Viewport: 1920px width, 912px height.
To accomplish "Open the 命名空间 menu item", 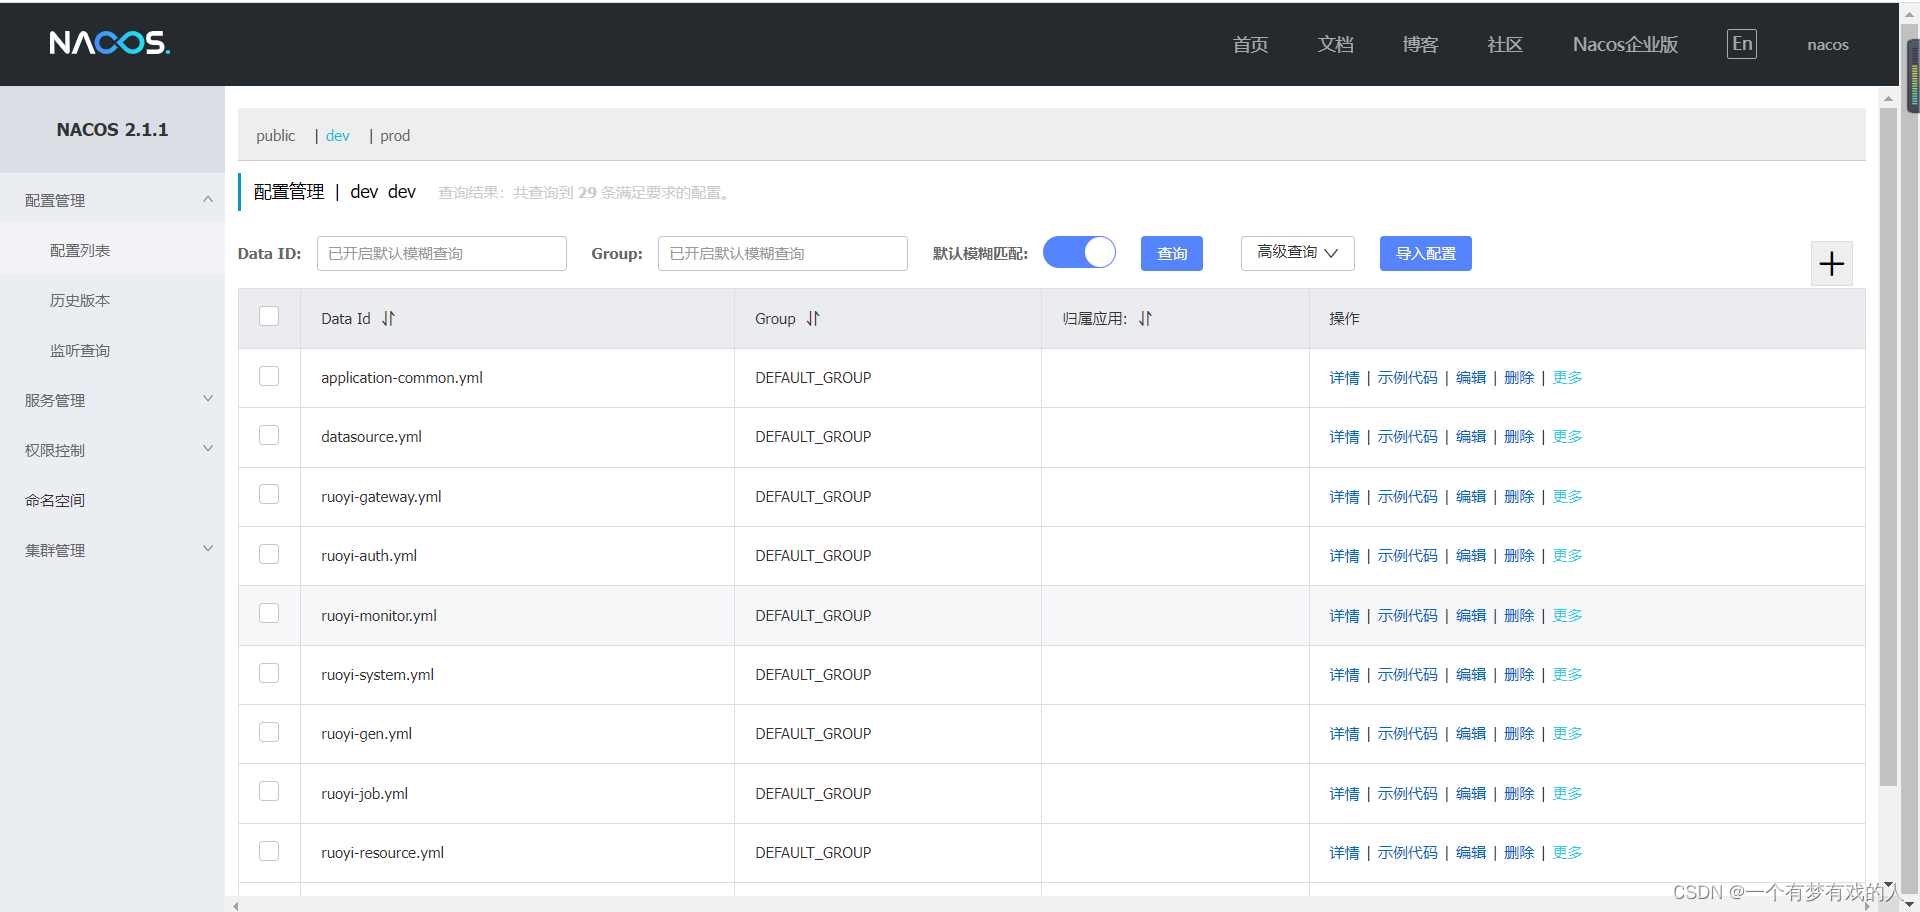I will click(x=112, y=500).
